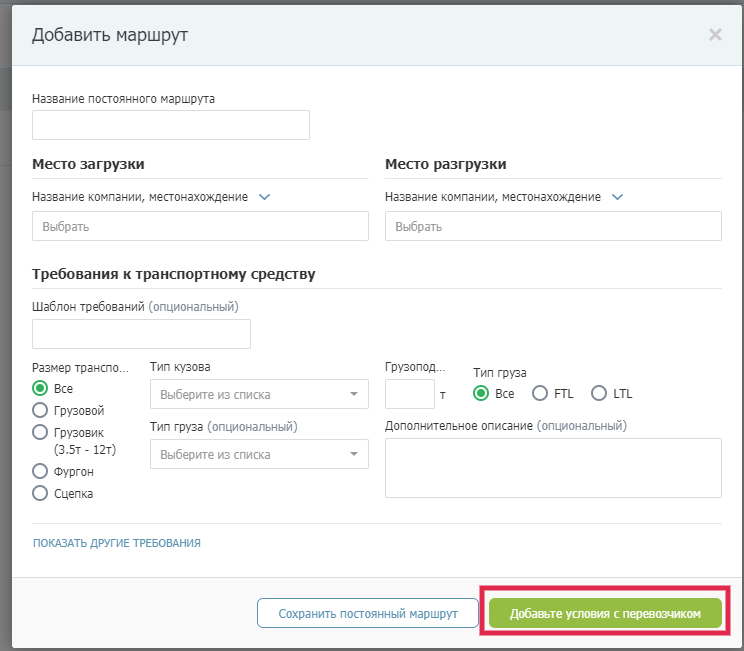
Task: Expand unloading place company chevron
Action: coord(617,197)
